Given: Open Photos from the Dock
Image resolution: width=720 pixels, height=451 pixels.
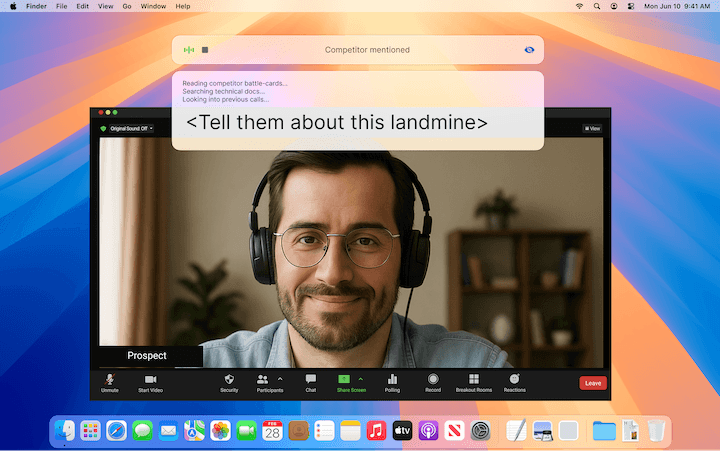Looking at the screenshot, I should pos(220,431).
